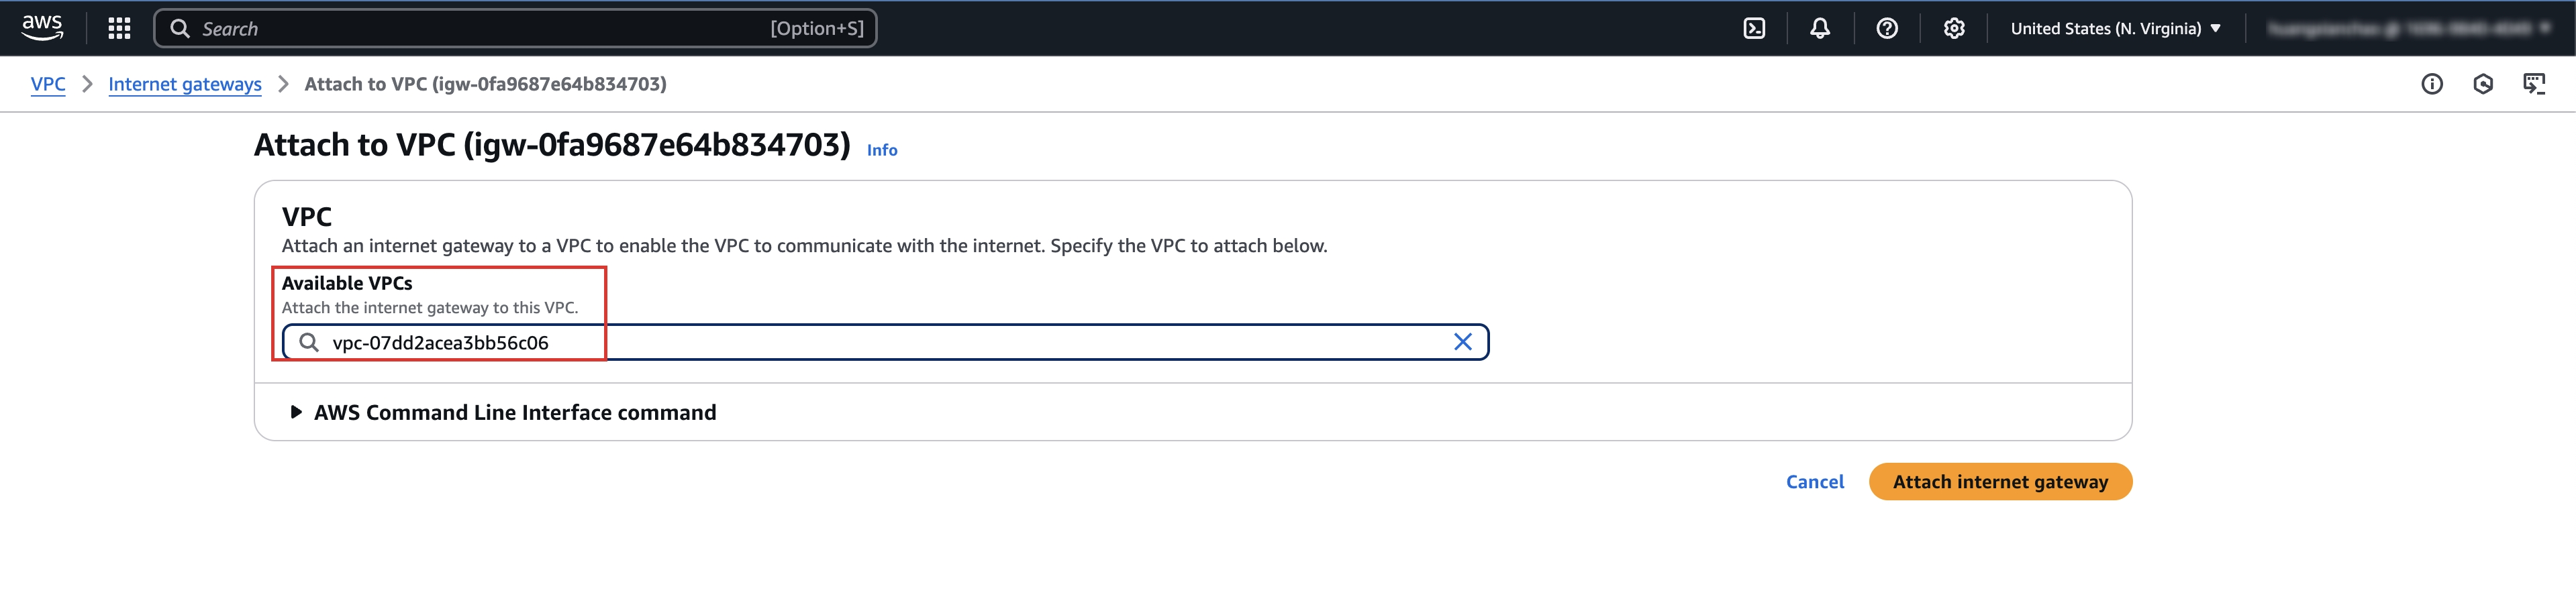Open the help question mark menu
The image size is (2576, 613).
1887,28
